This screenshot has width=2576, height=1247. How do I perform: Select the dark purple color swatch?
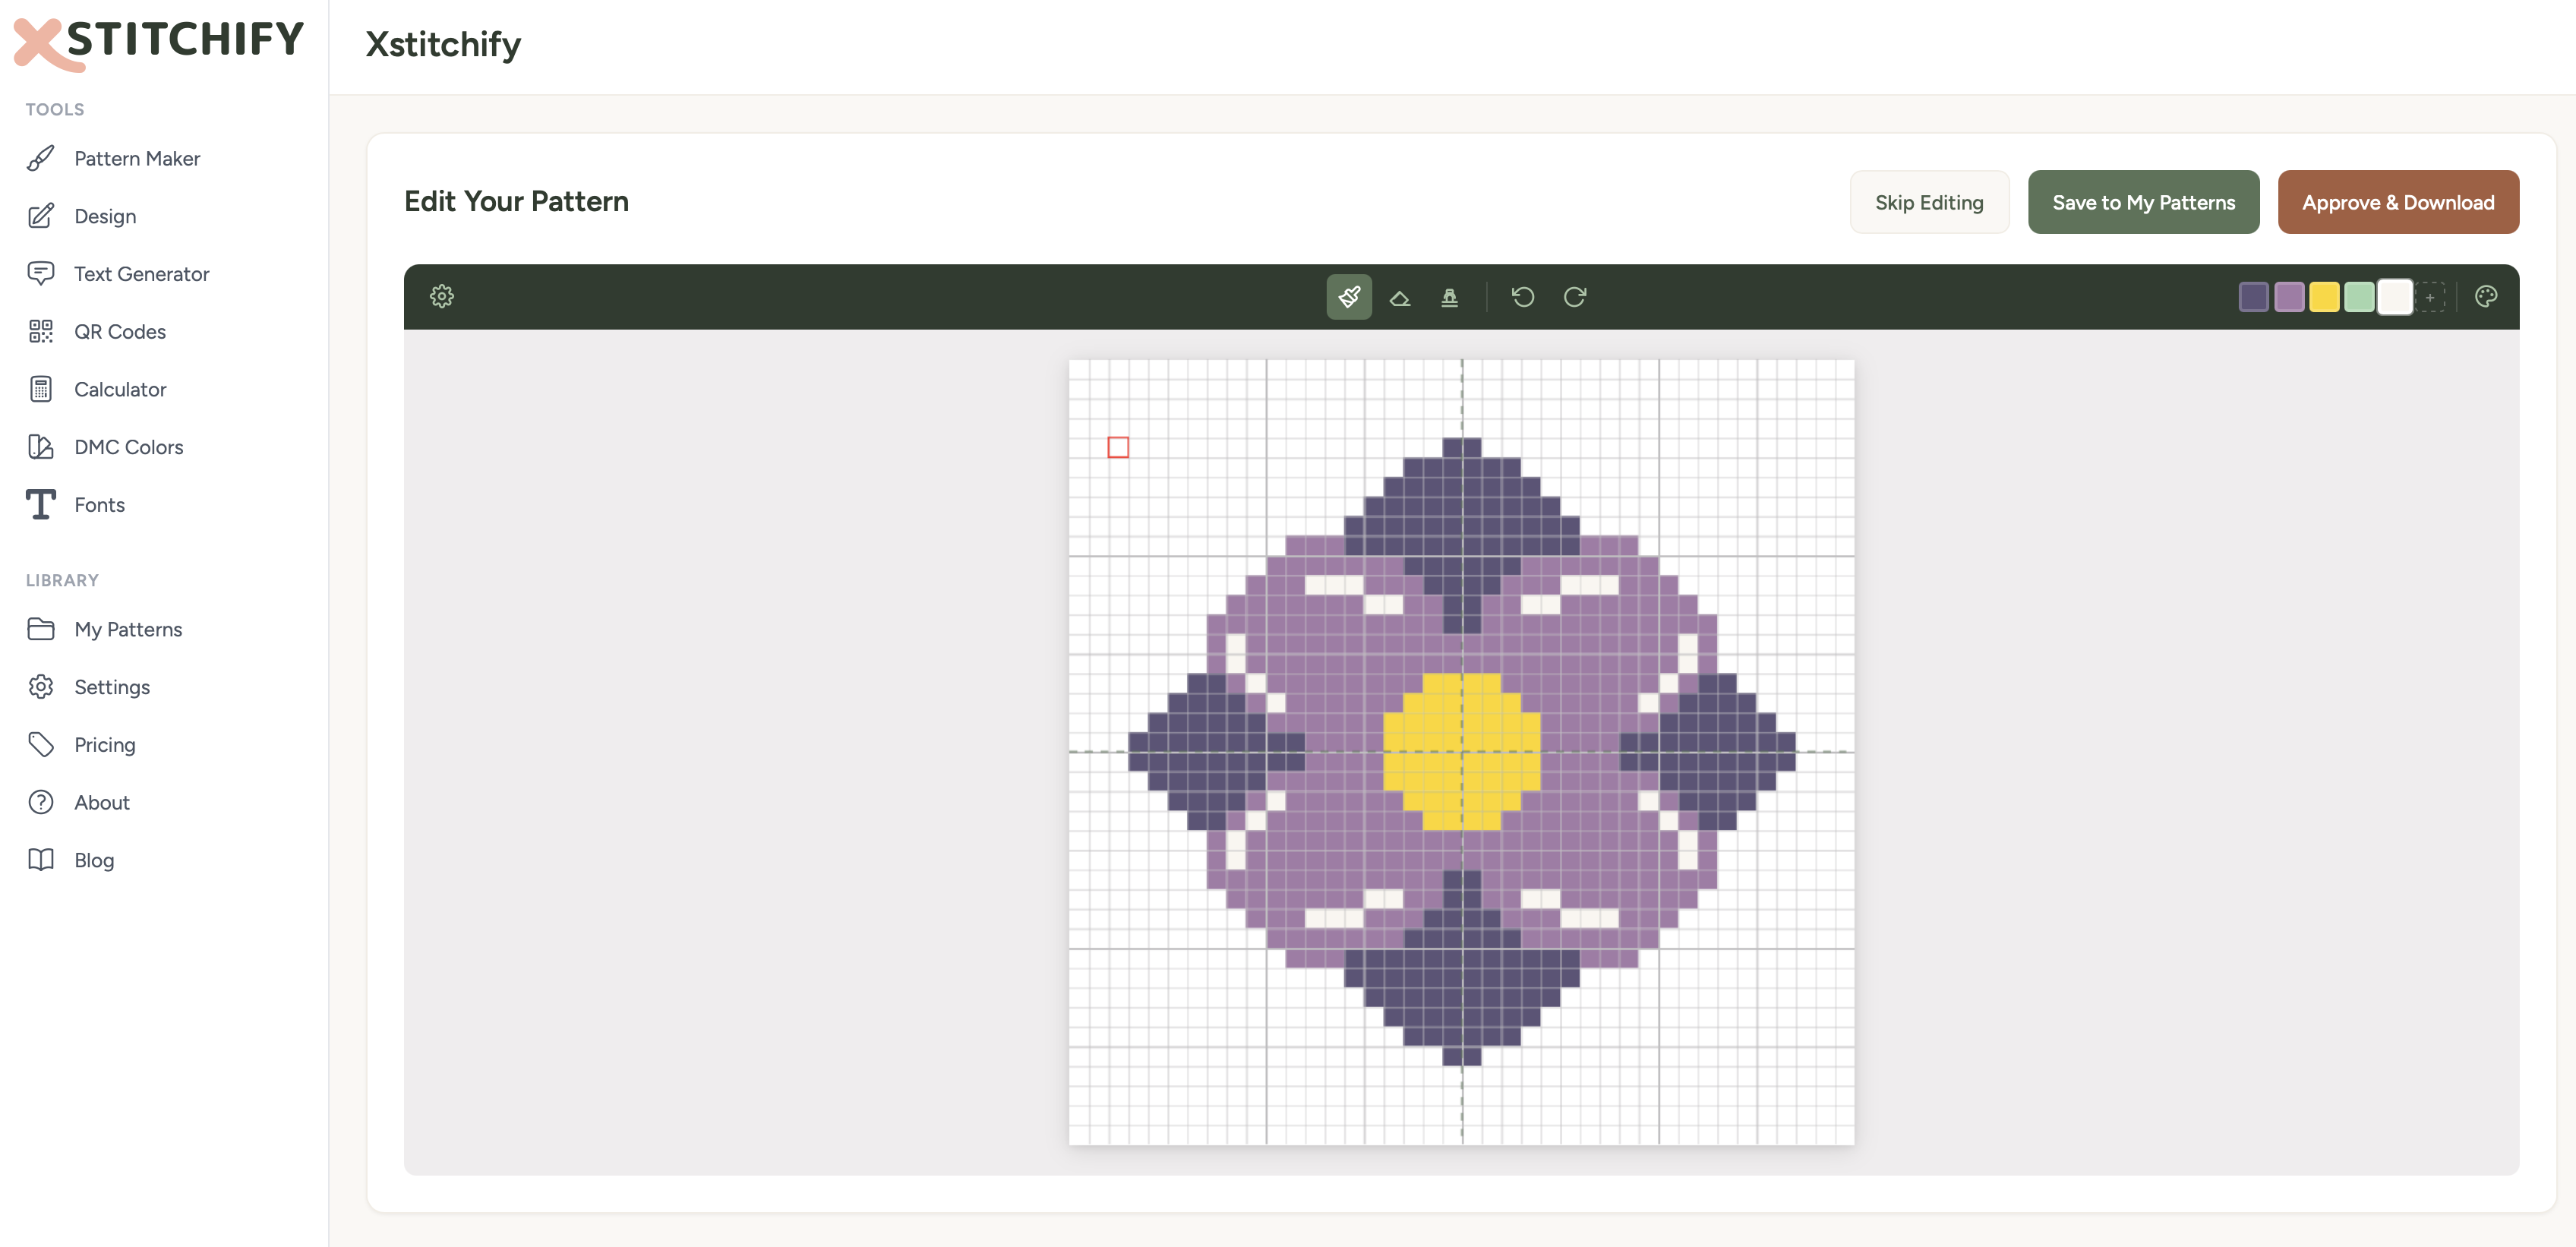2255,296
